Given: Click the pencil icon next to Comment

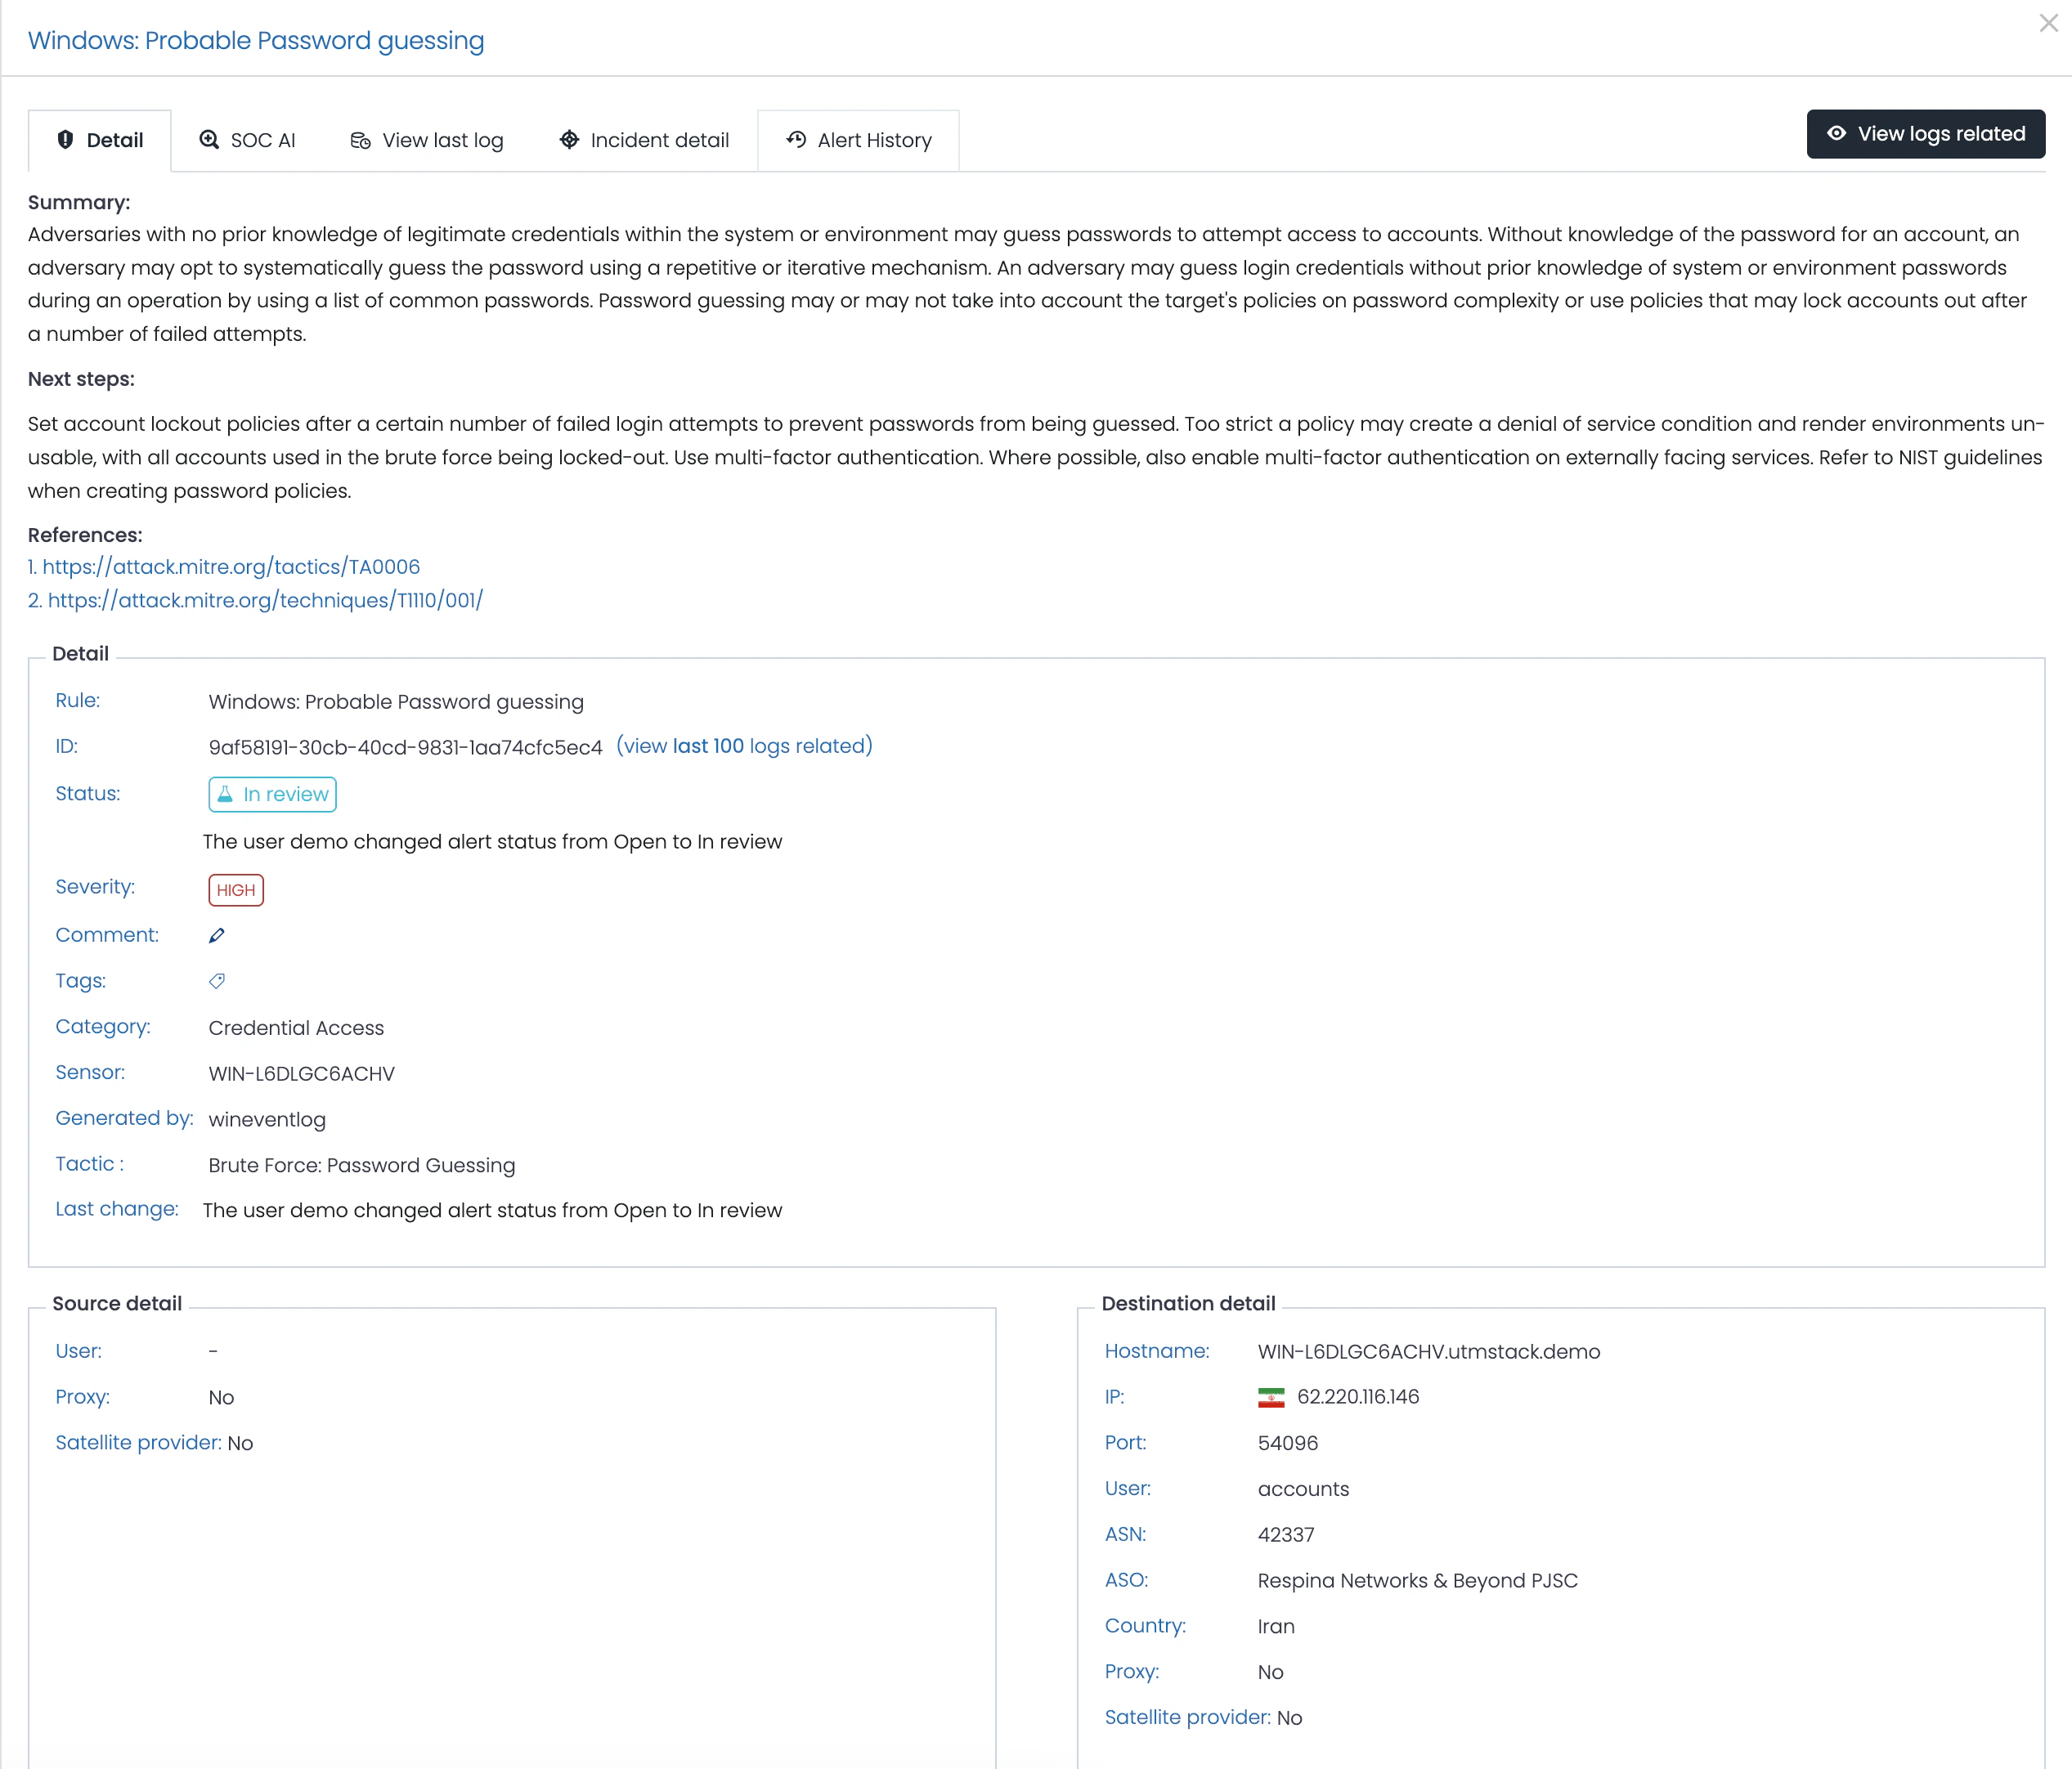Looking at the screenshot, I should point(216,935).
